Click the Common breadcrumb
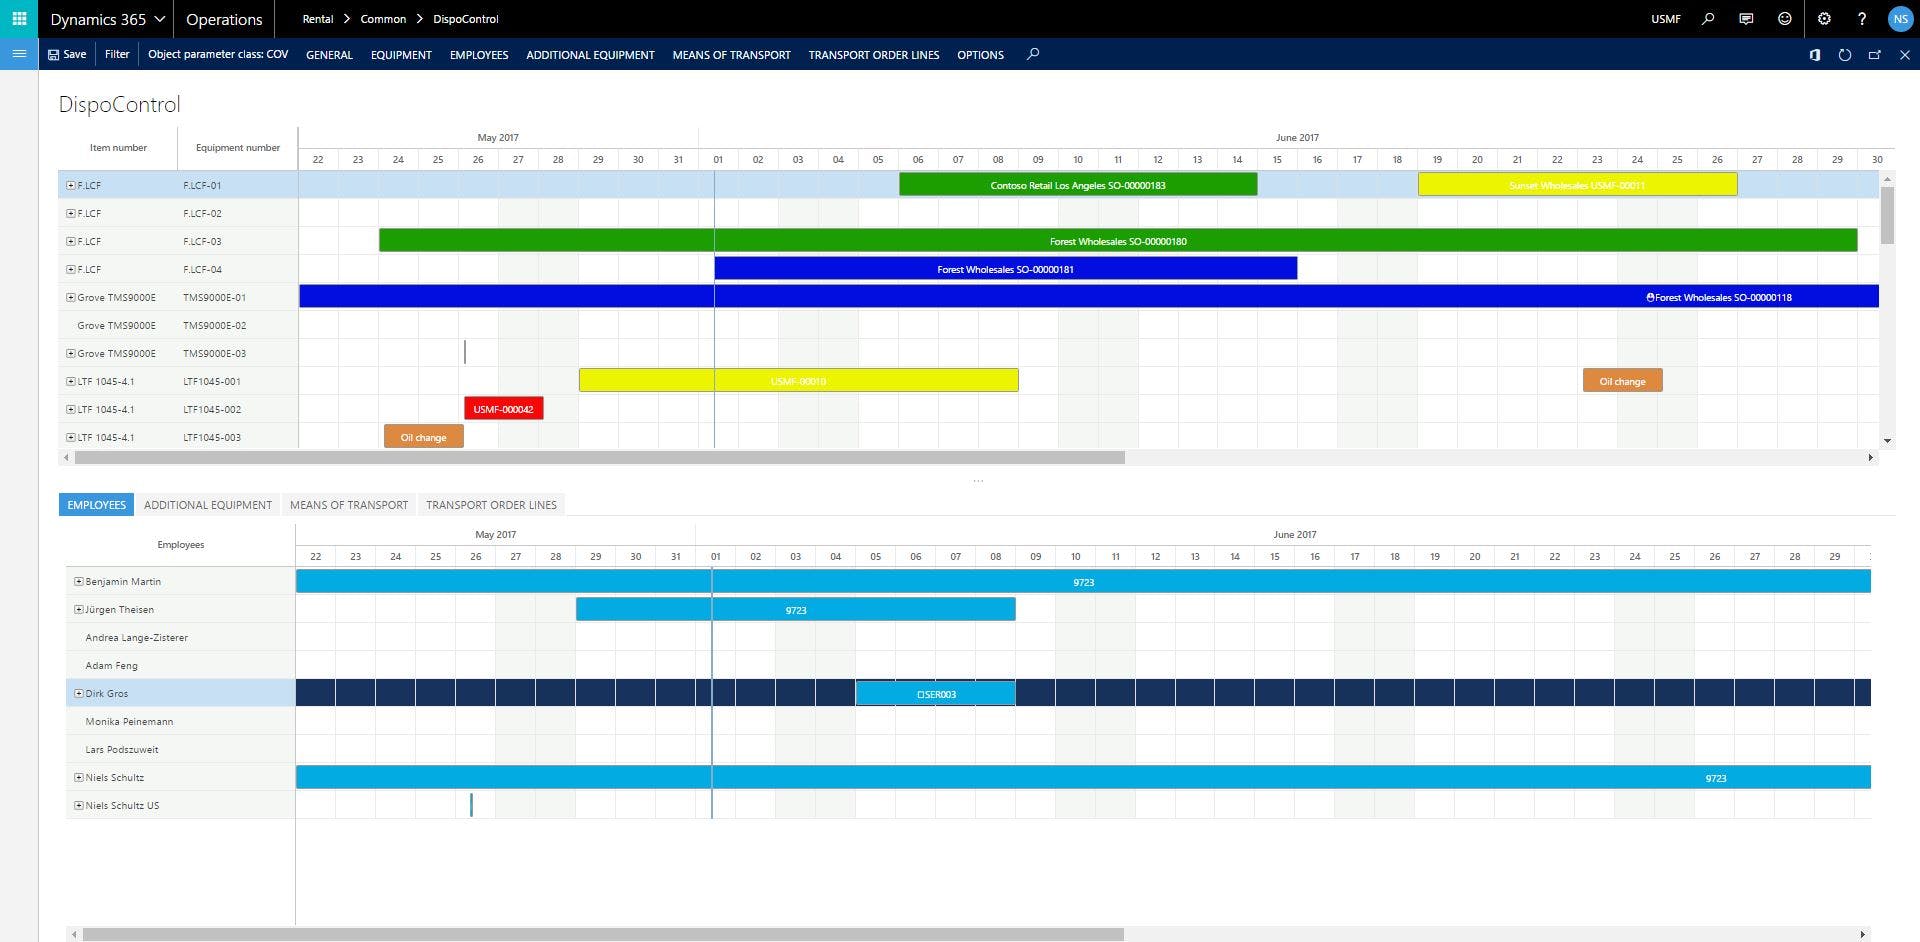The image size is (1920, 942). (383, 19)
